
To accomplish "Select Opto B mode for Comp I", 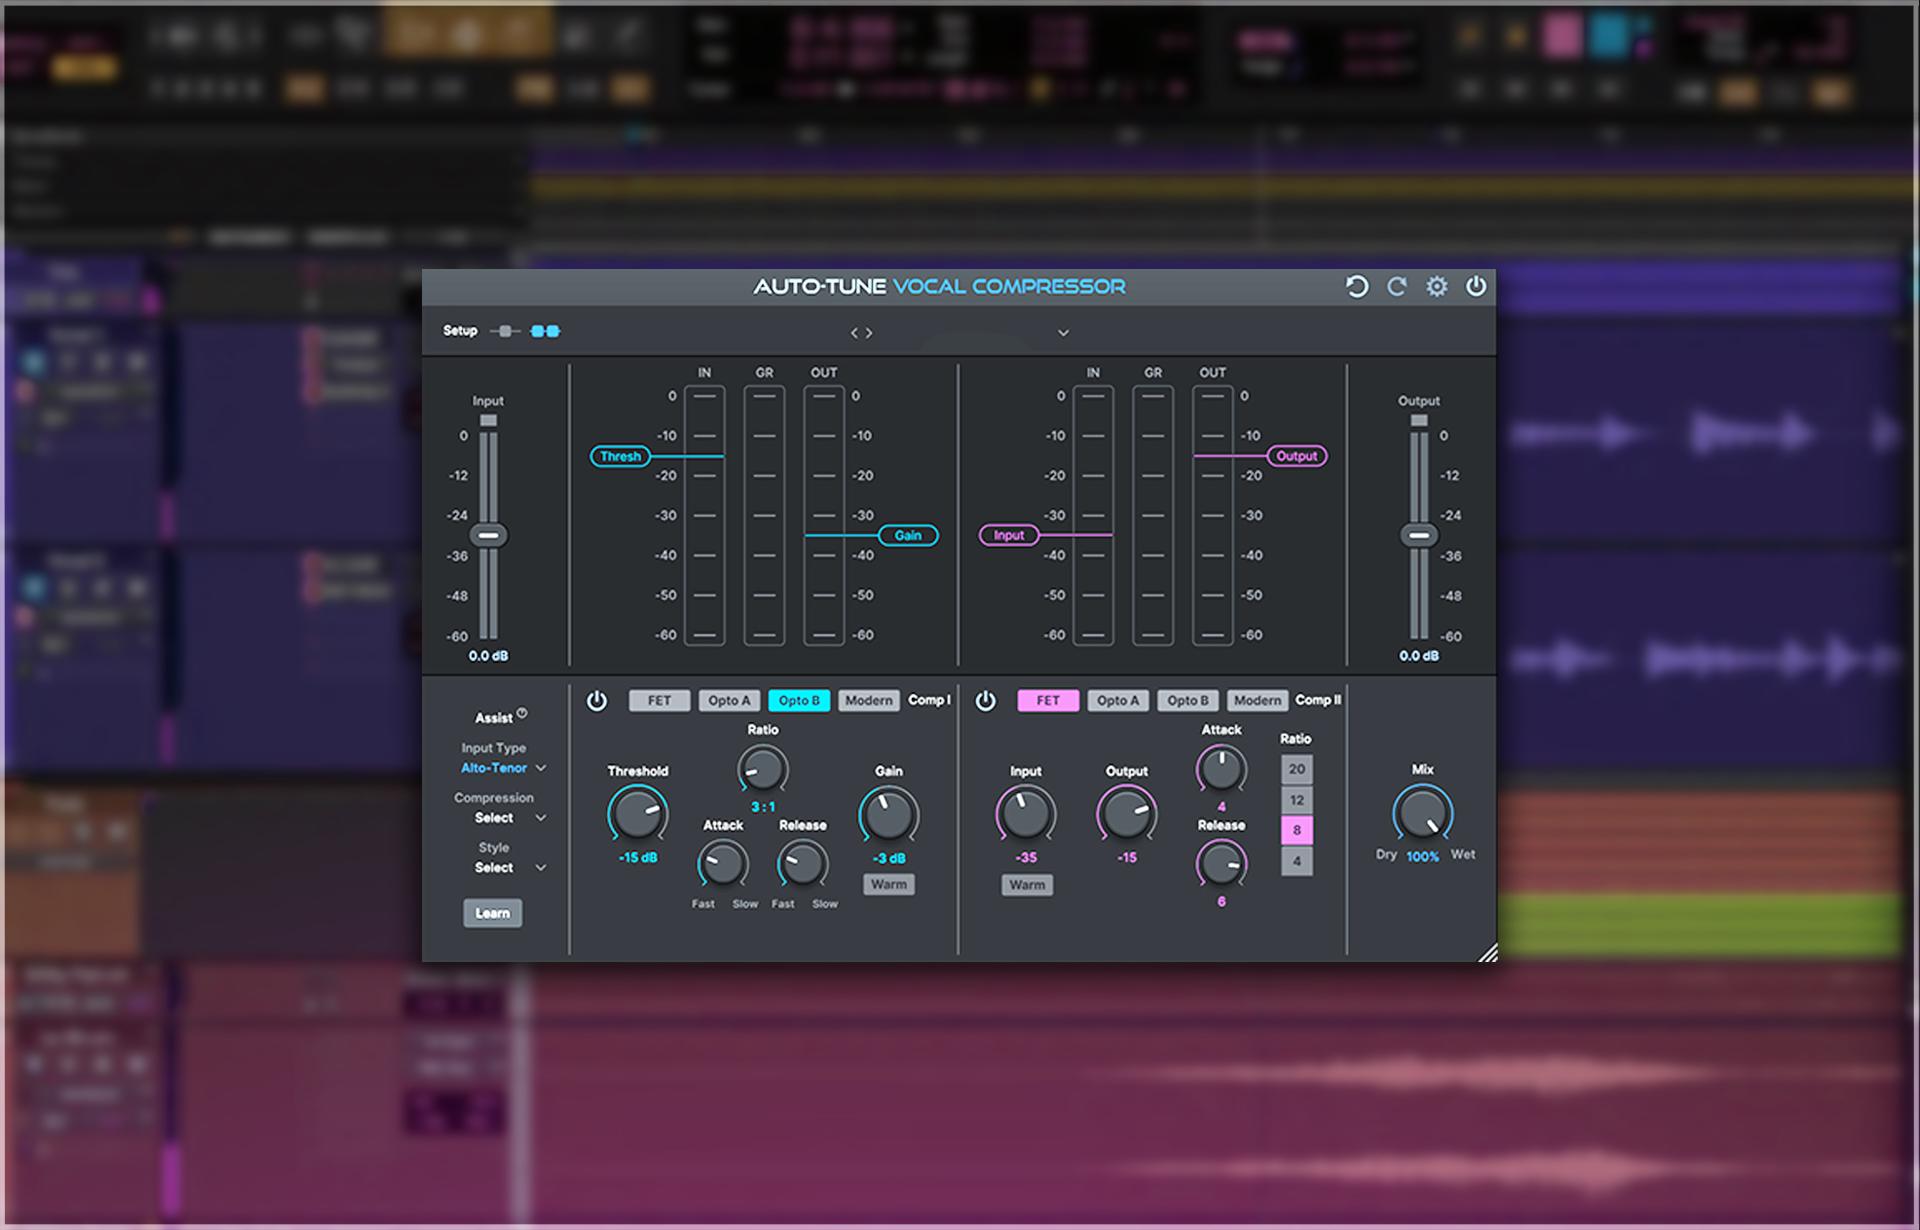I will click(x=799, y=701).
